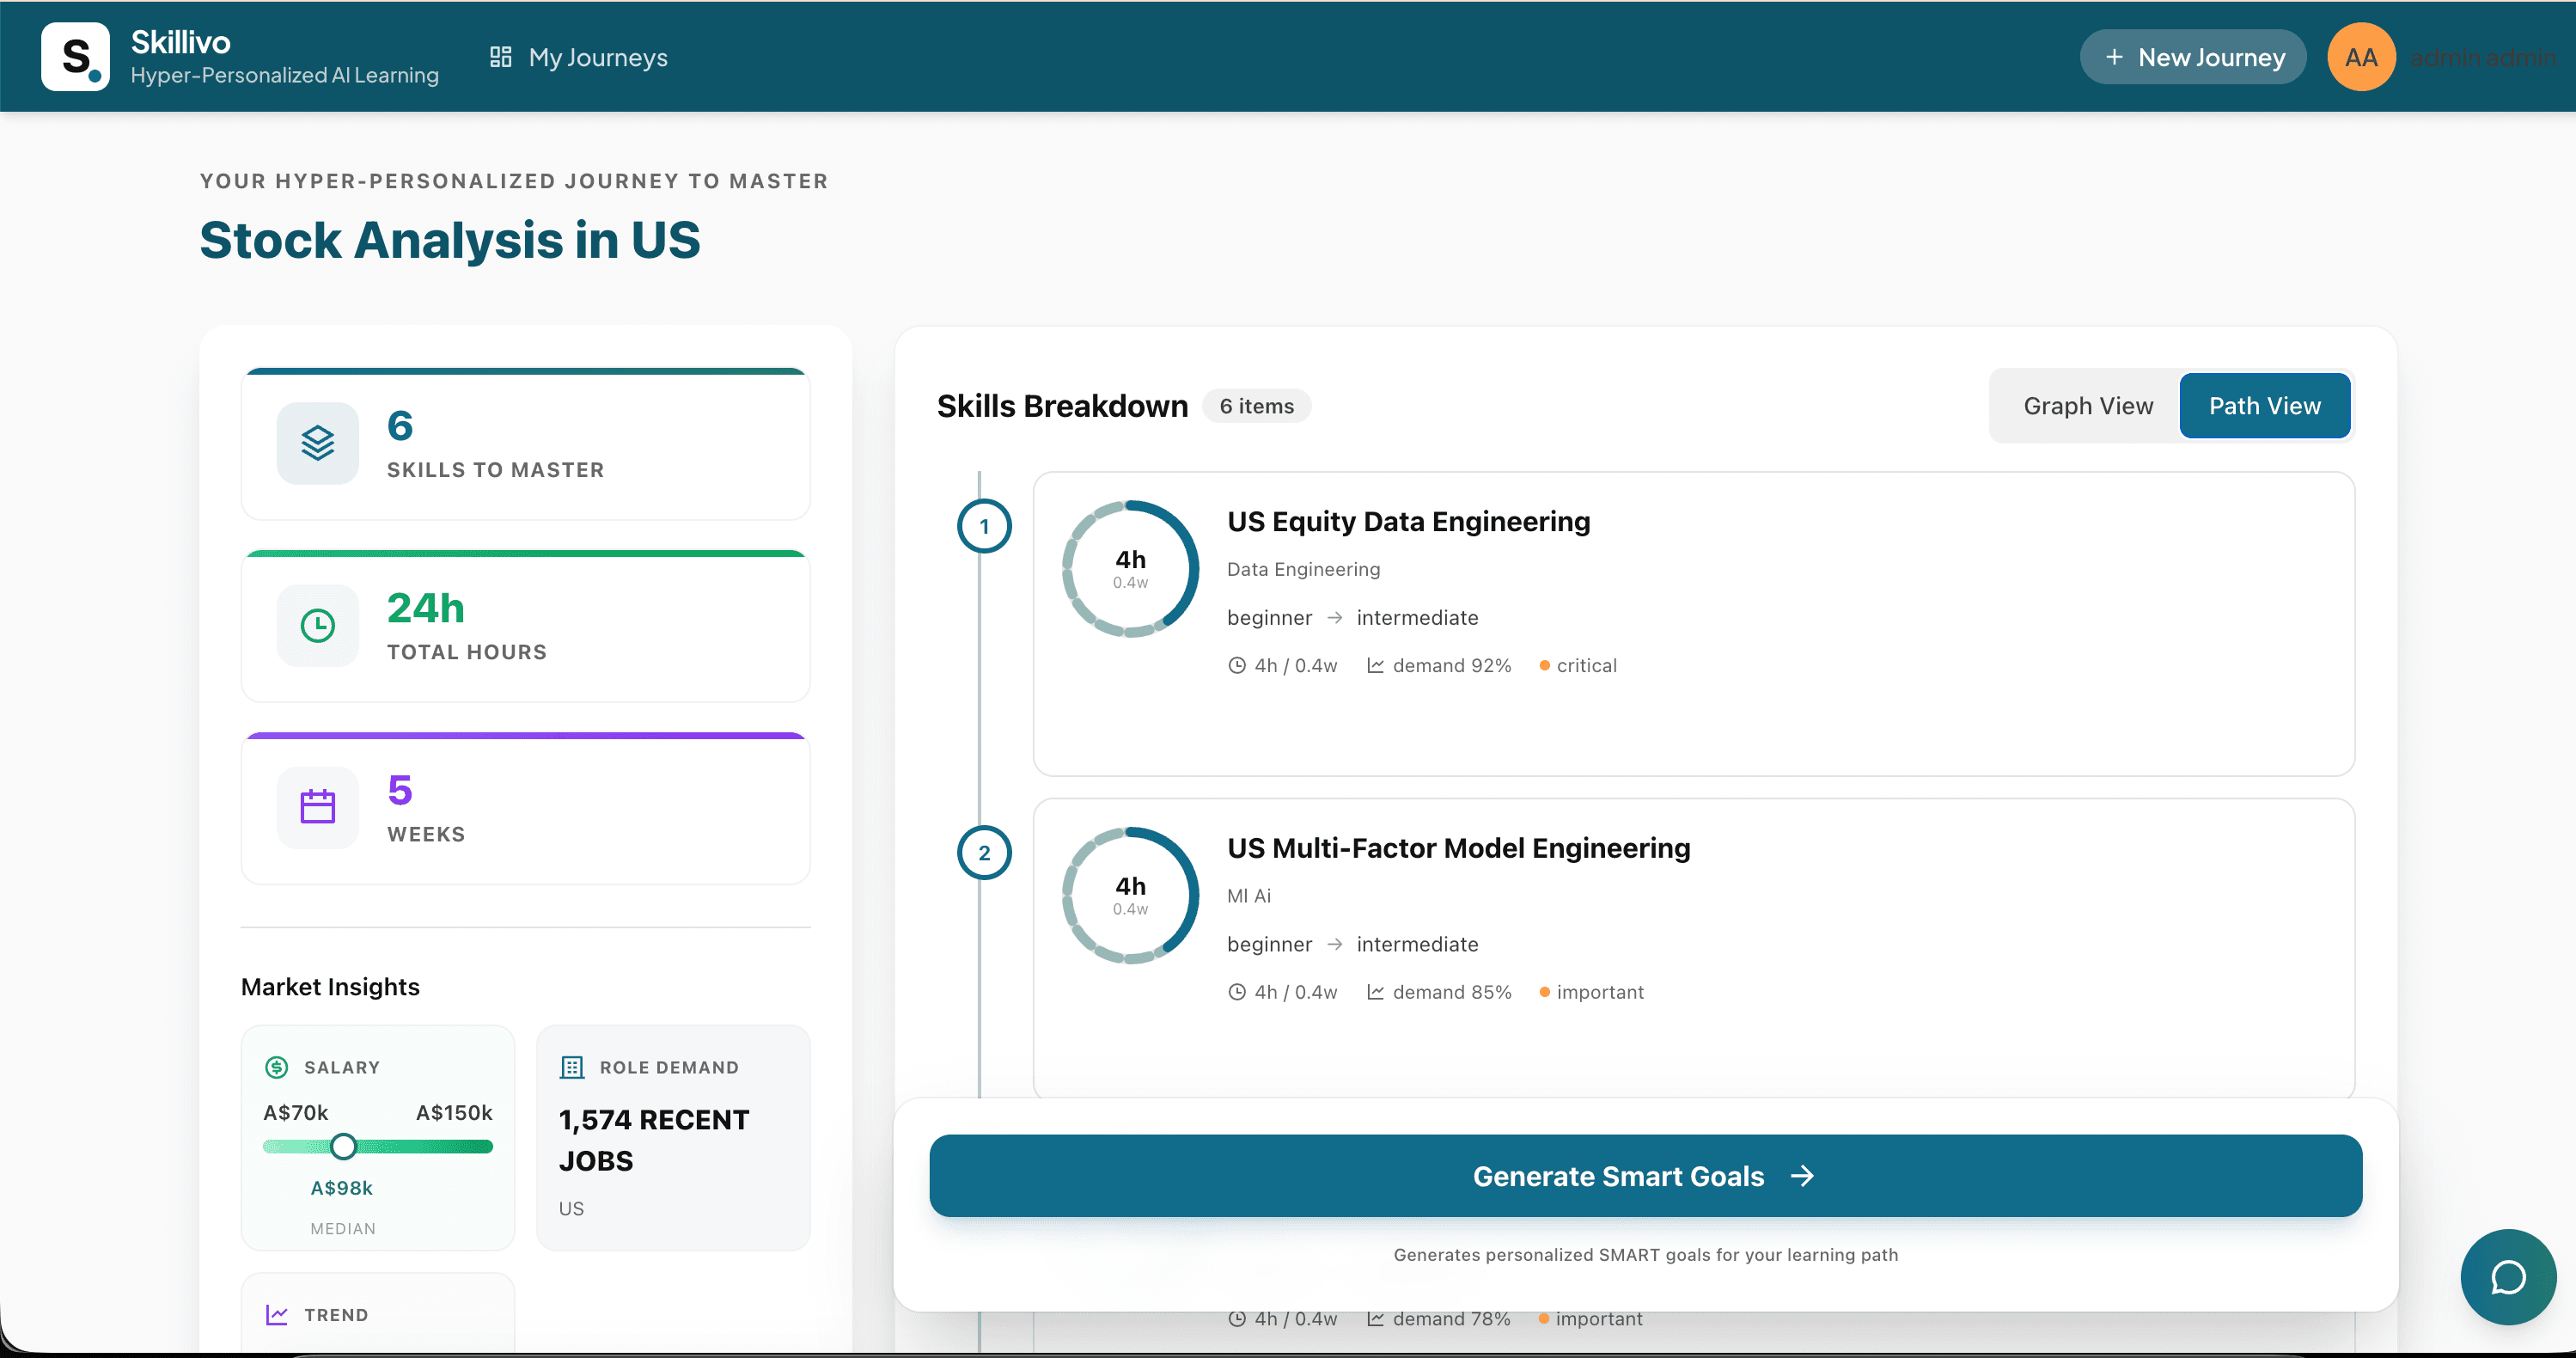Click step 2 path marker
Screen dimensions: 2576x1358
pyautogui.click(x=984, y=853)
